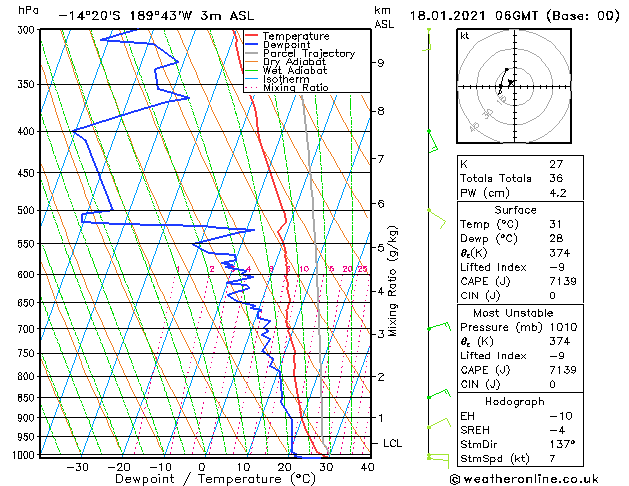Click the wind barb at 400 hPa level

click(433, 141)
